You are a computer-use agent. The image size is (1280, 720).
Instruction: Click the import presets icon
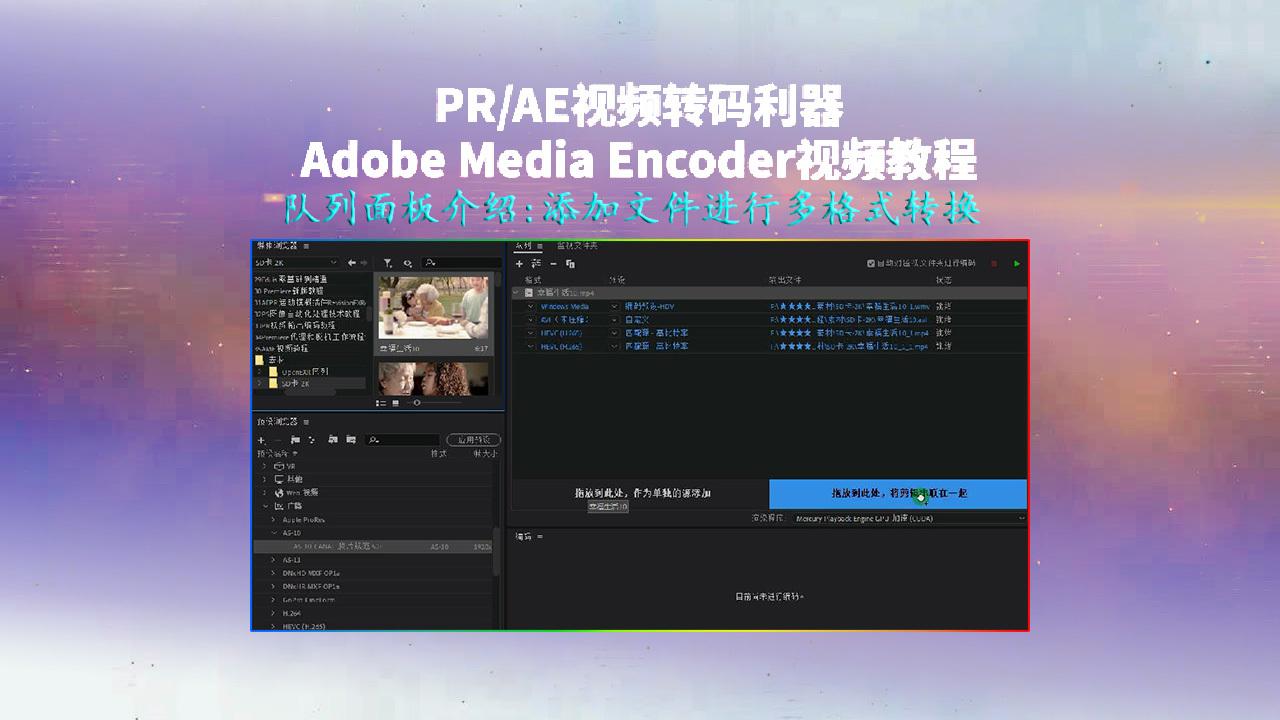point(332,439)
